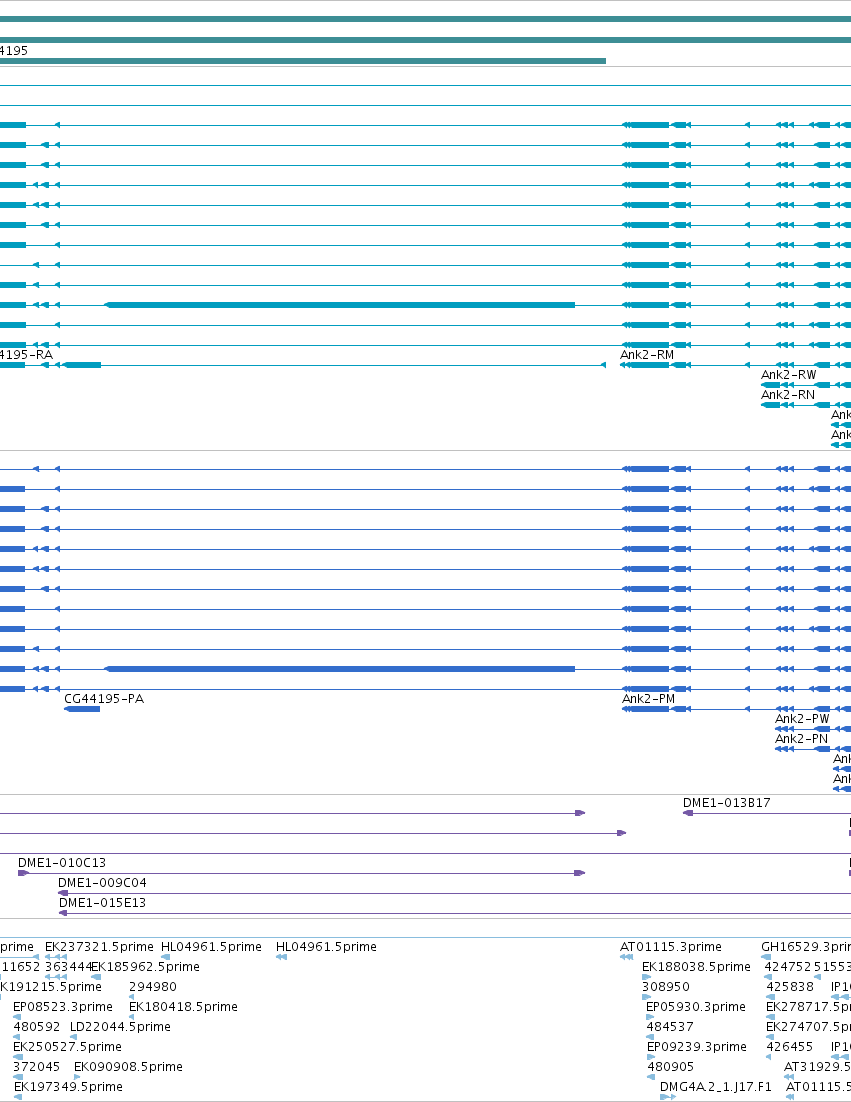
Task: Select the Ank2-RW transcript label
Action: tap(788, 375)
